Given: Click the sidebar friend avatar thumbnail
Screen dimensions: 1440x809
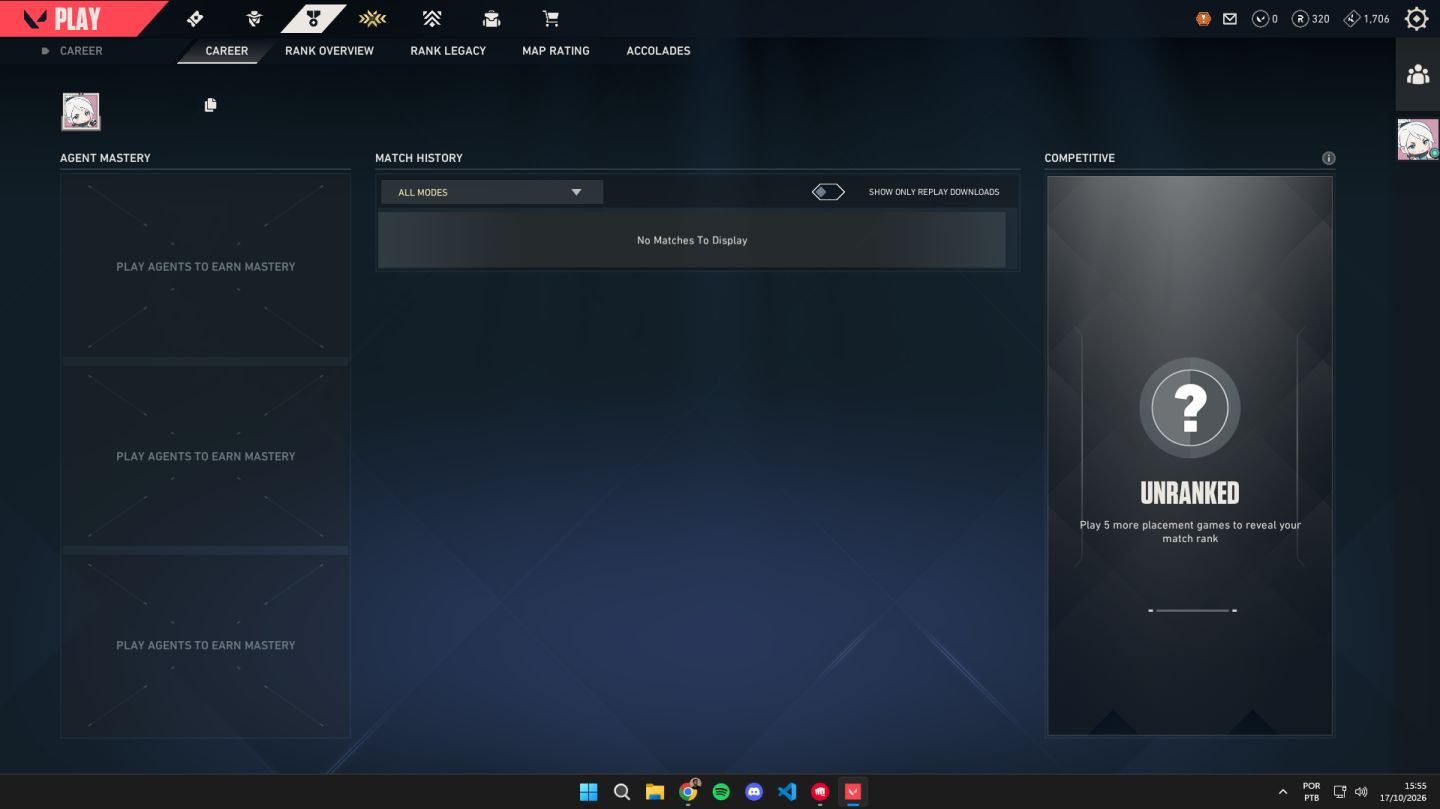Looking at the screenshot, I should point(1417,139).
